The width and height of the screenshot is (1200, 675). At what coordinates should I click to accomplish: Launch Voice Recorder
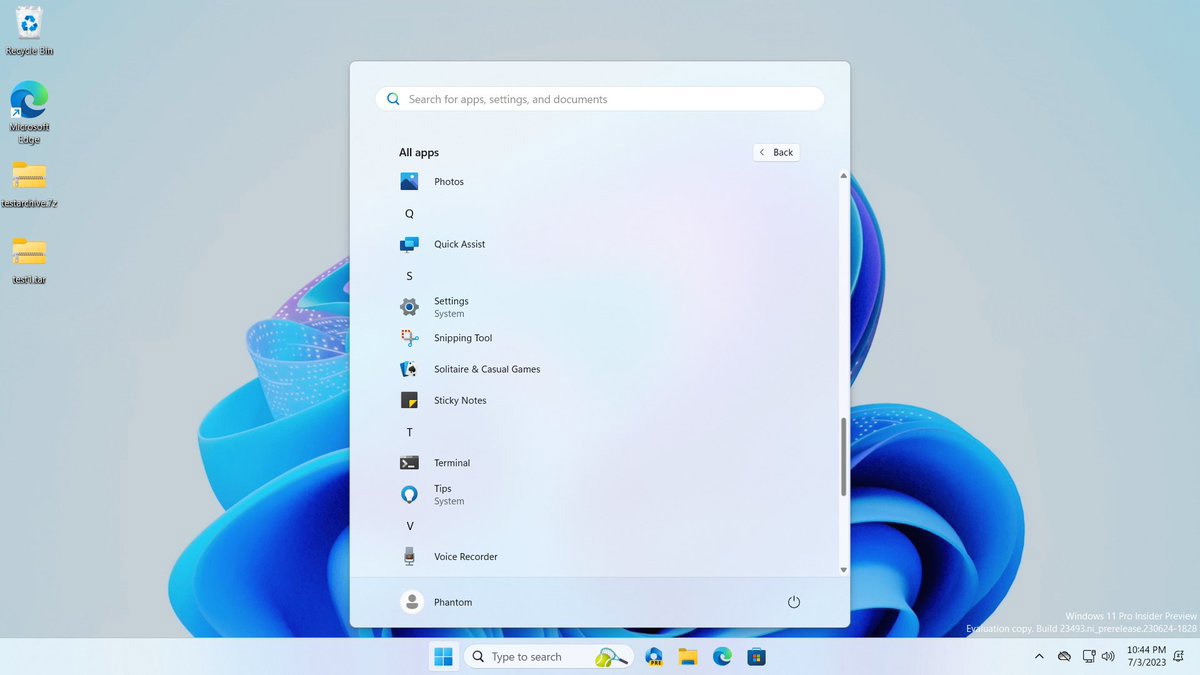coord(464,556)
